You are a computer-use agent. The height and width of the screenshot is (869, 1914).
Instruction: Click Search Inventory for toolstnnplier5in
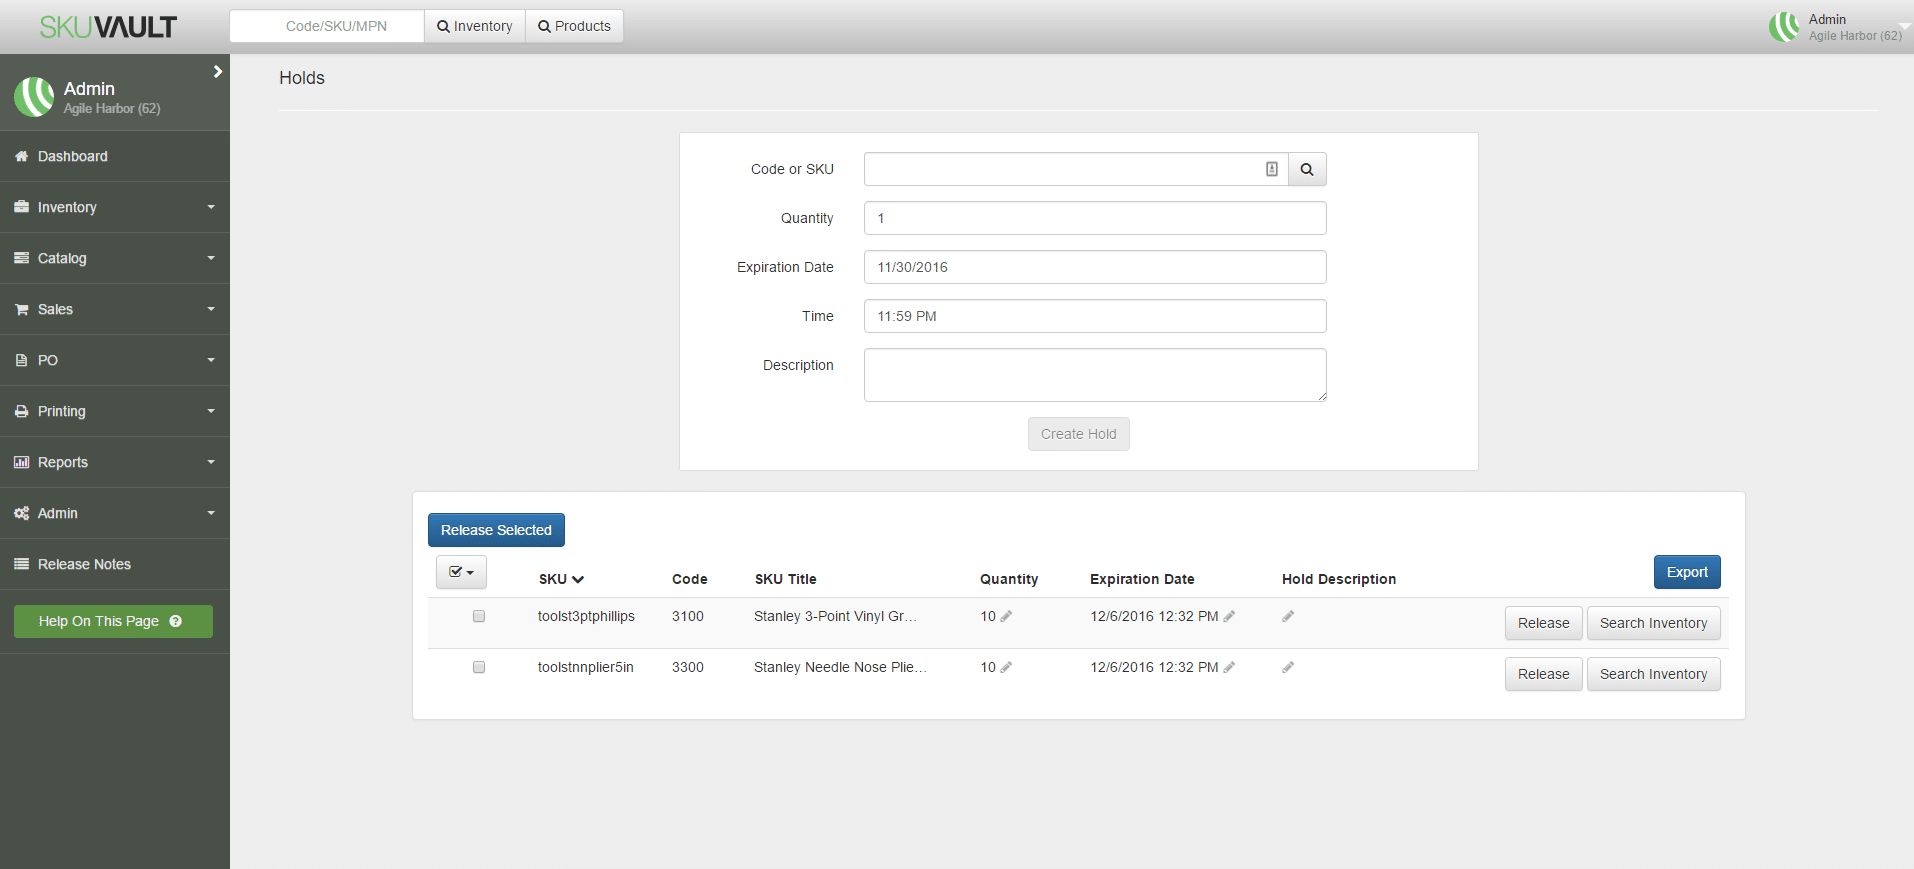click(1653, 674)
